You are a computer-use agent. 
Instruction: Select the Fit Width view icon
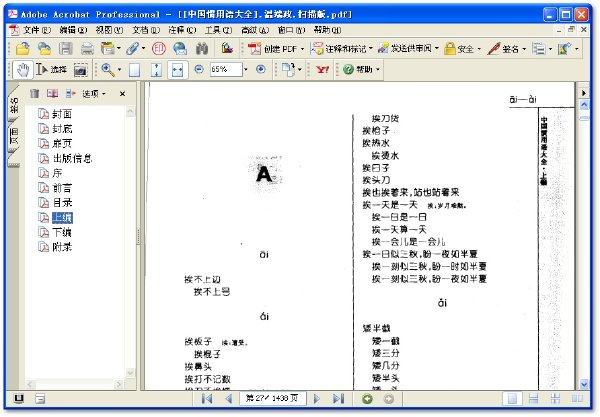[x=178, y=70]
